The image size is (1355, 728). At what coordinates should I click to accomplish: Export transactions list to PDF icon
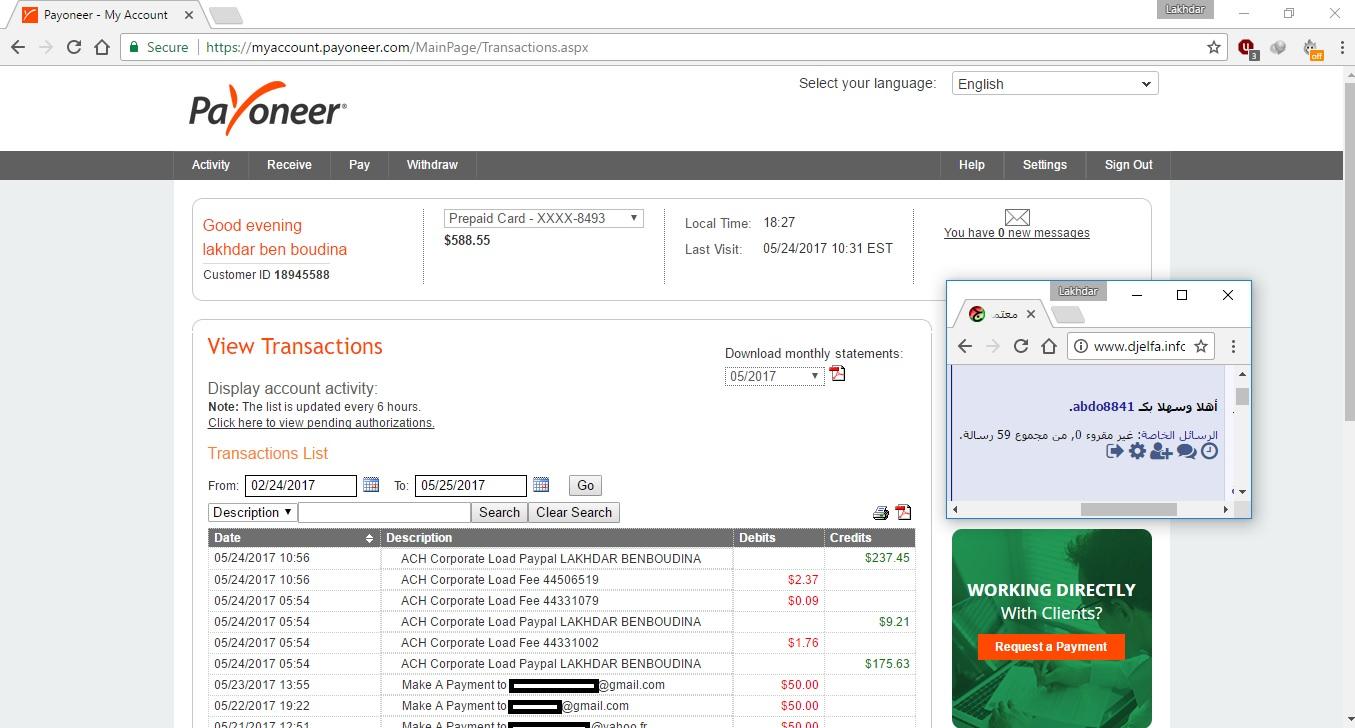click(904, 512)
